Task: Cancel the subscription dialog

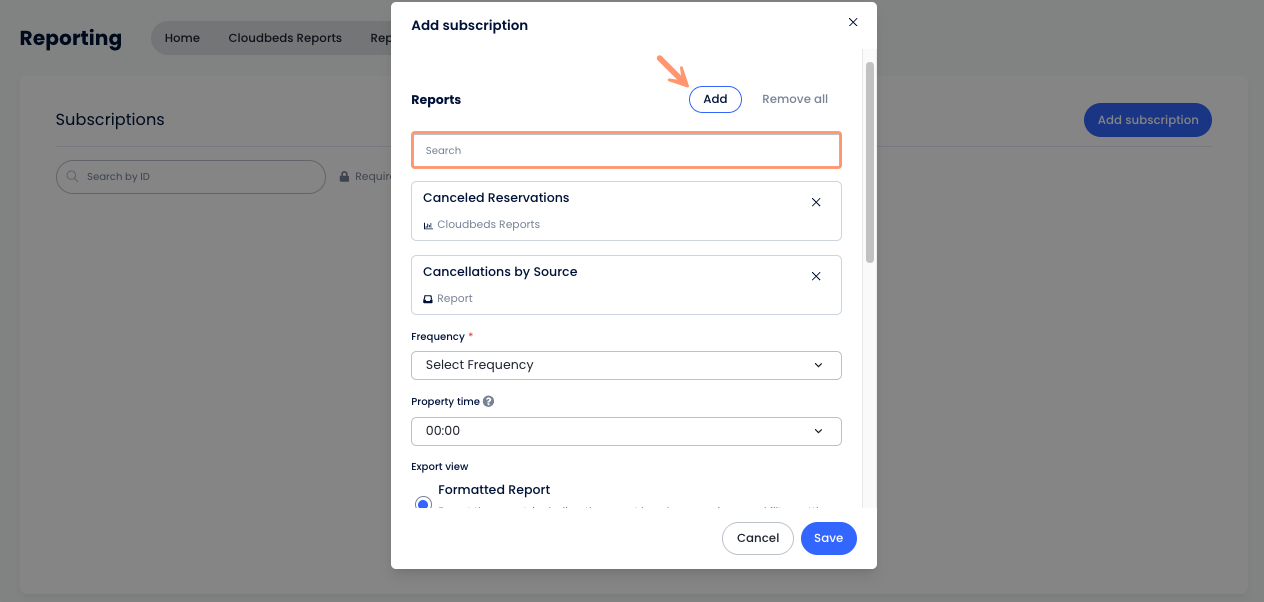Action: coord(758,538)
